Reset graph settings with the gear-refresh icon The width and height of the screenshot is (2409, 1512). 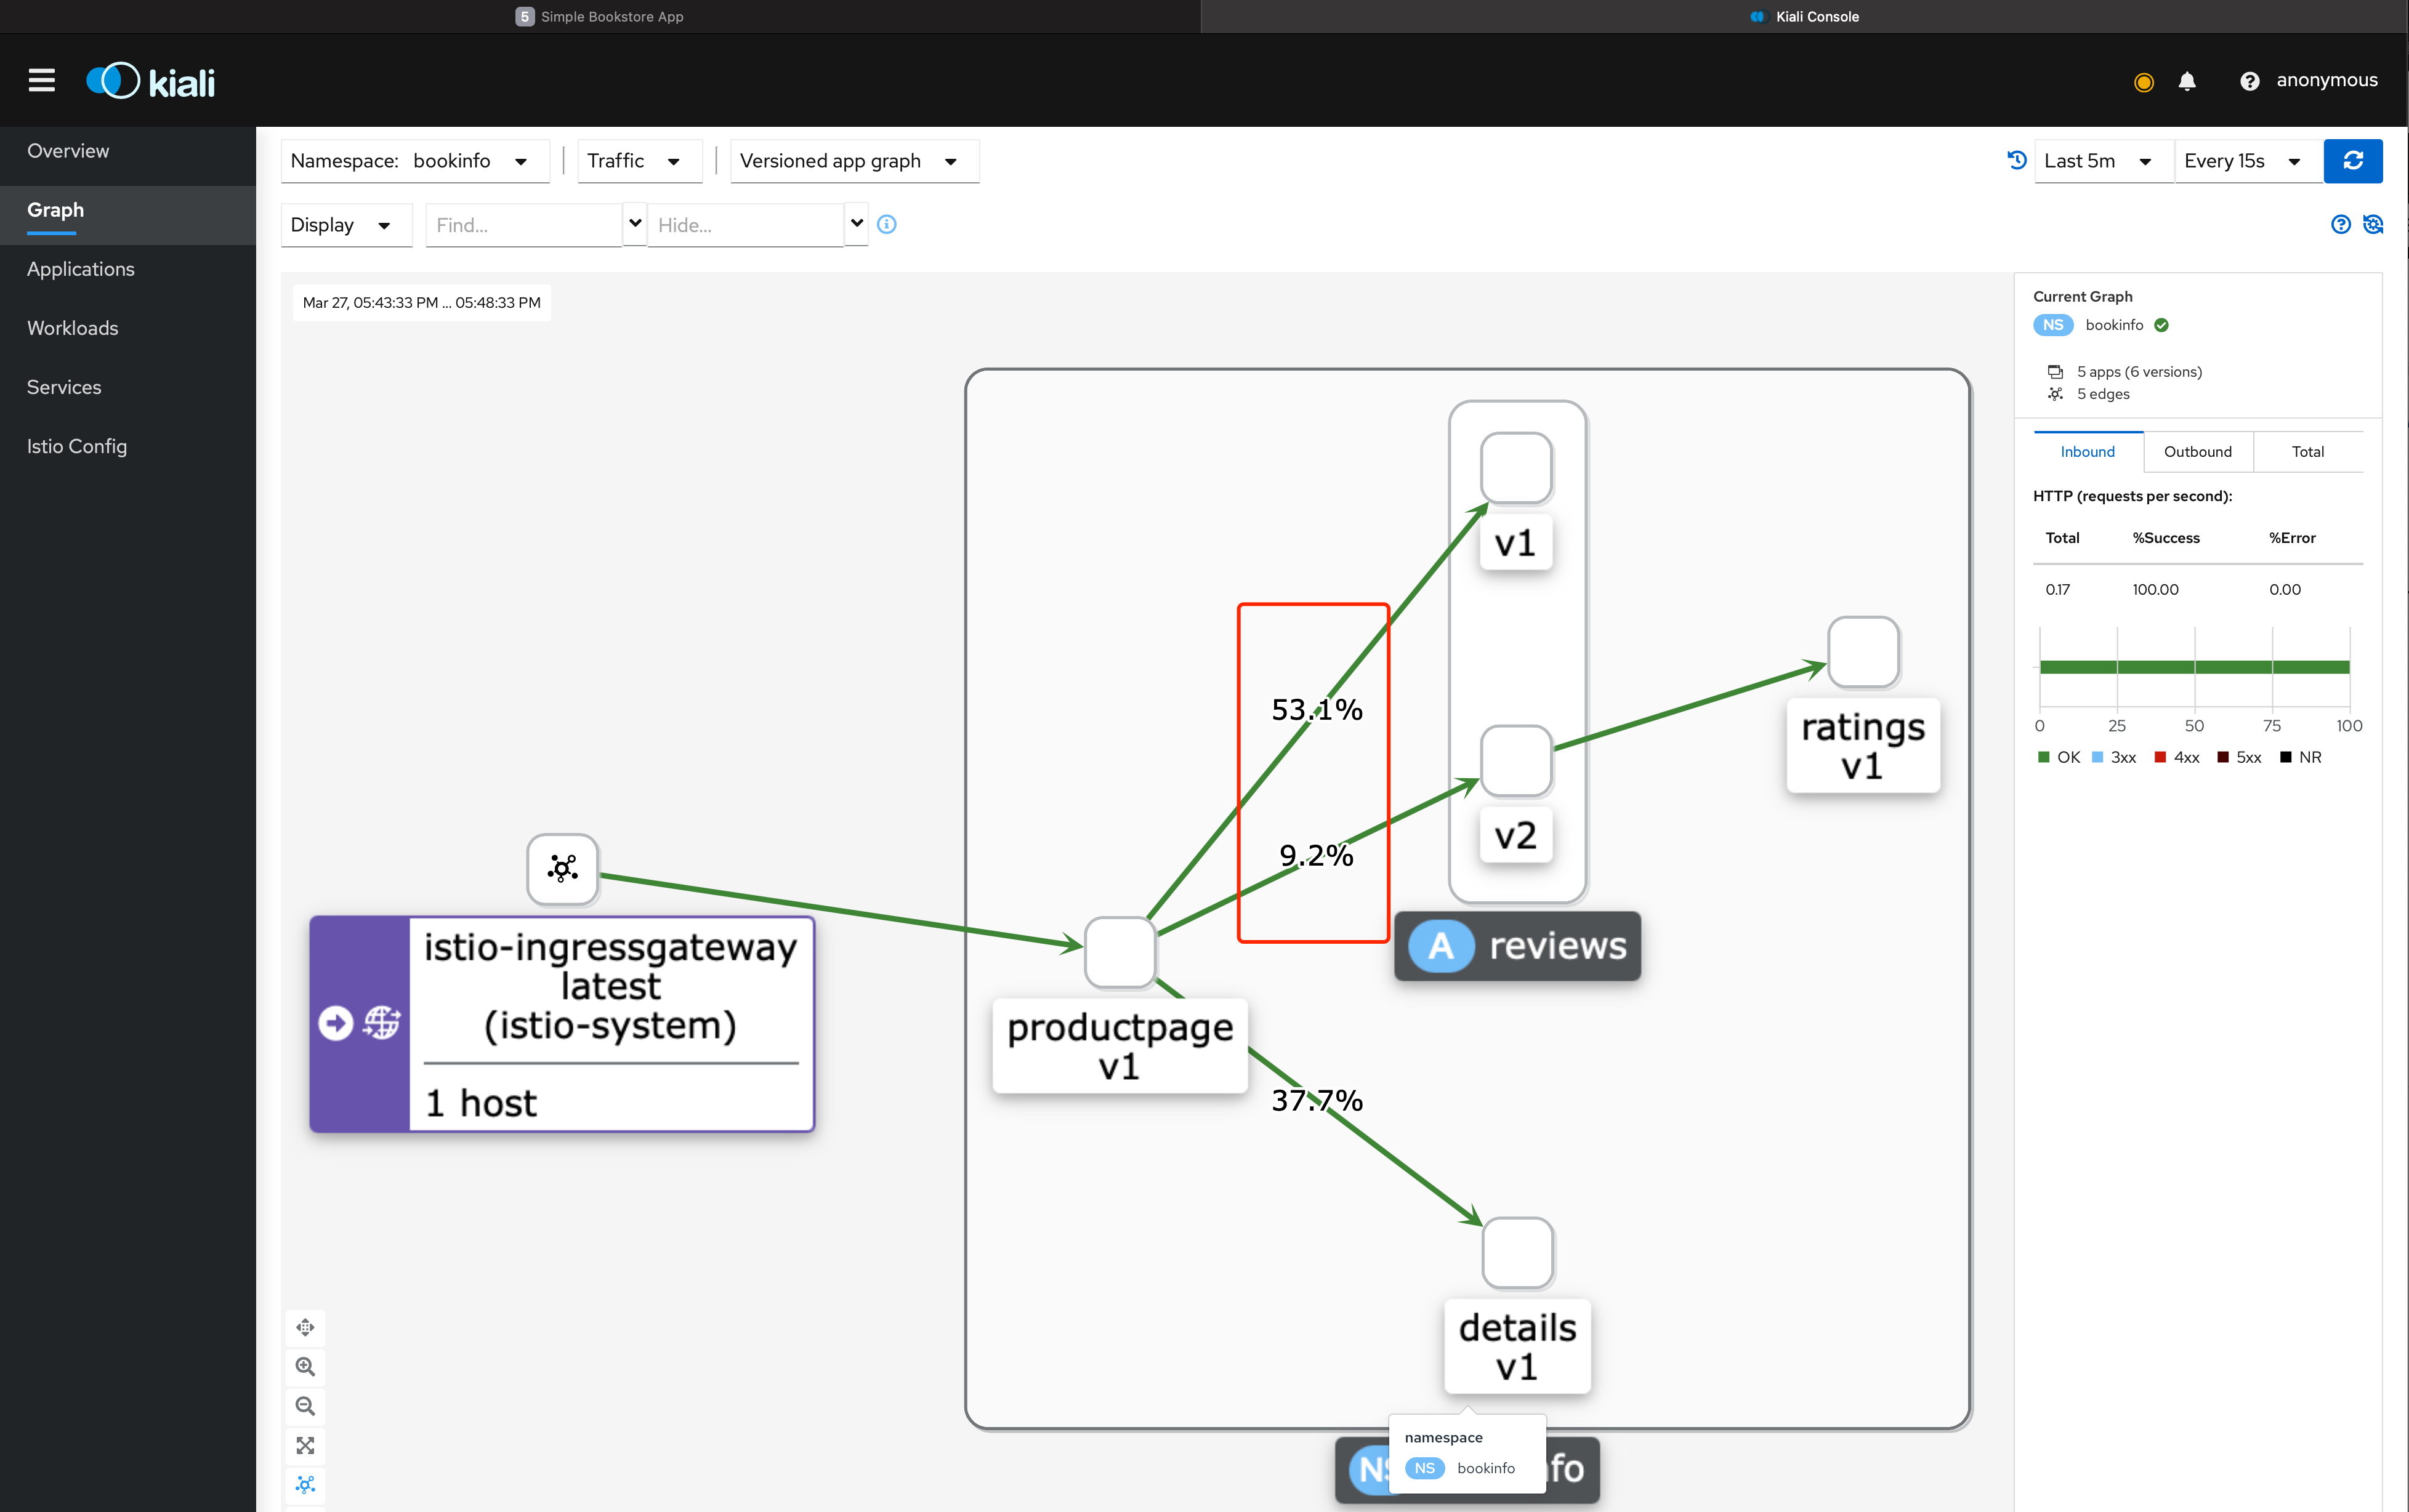pyautogui.click(x=2373, y=224)
